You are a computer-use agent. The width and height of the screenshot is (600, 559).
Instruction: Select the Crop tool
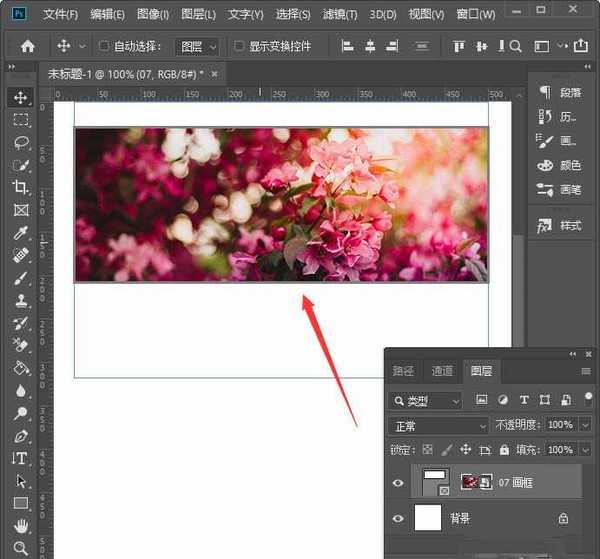(x=21, y=187)
